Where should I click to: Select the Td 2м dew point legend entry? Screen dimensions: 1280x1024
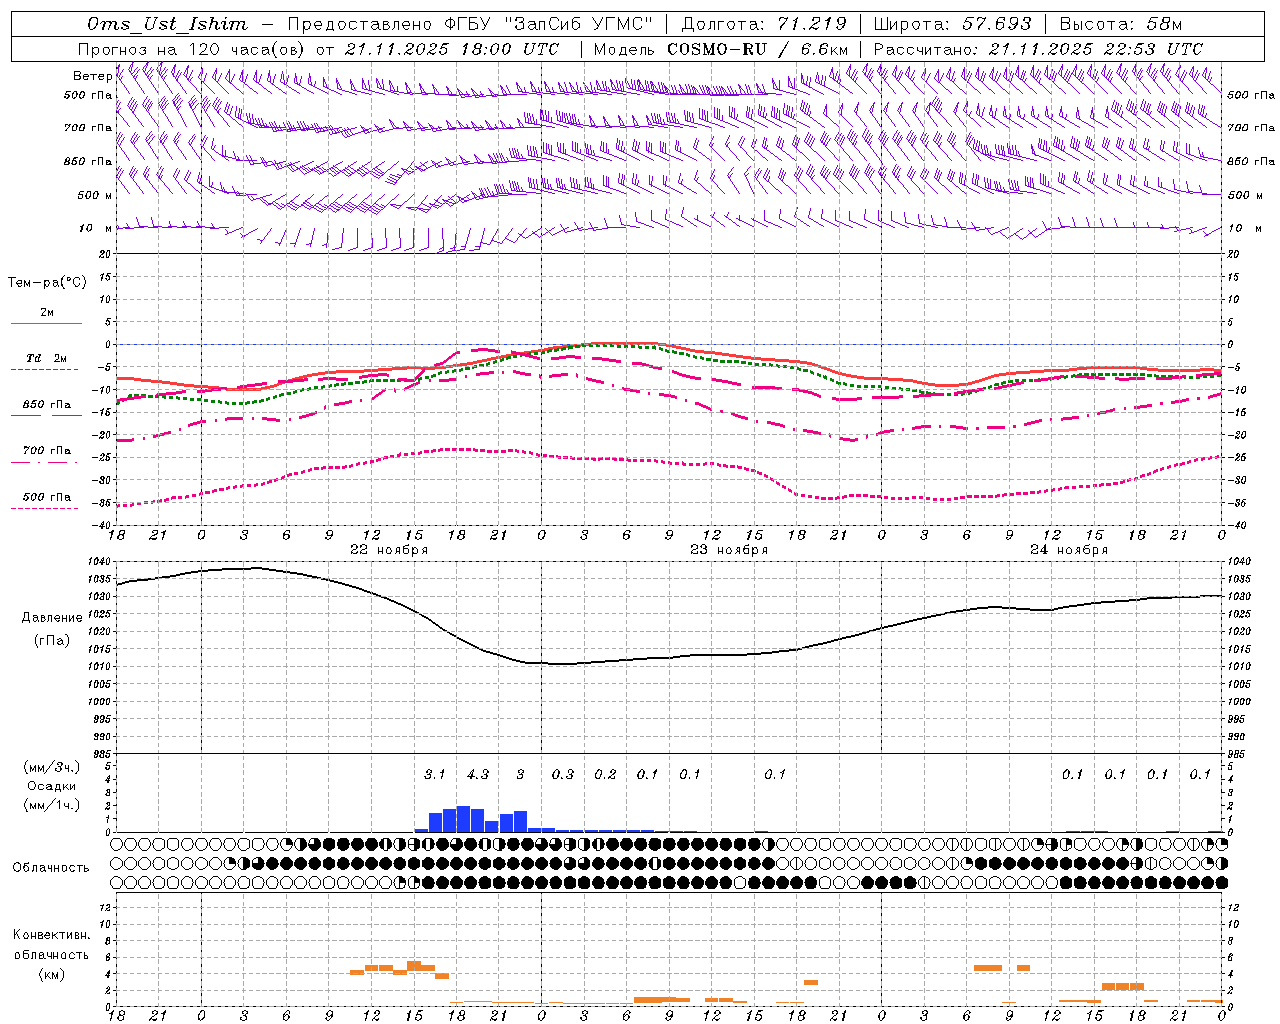coord(46,358)
